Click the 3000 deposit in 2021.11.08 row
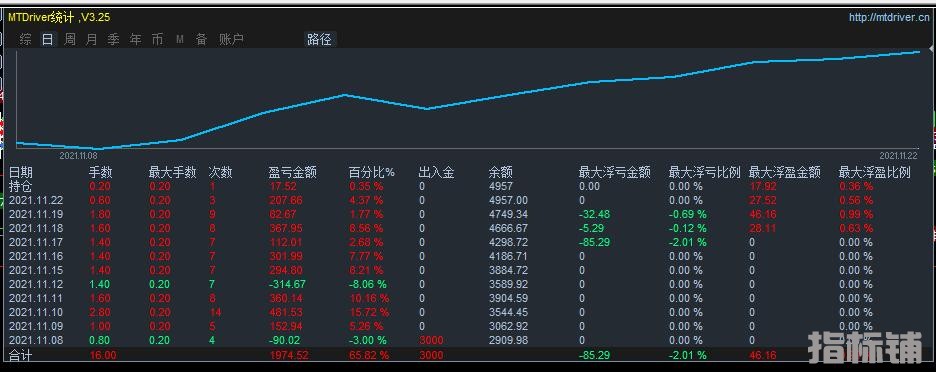The height and width of the screenshot is (372, 936). (431, 340)
